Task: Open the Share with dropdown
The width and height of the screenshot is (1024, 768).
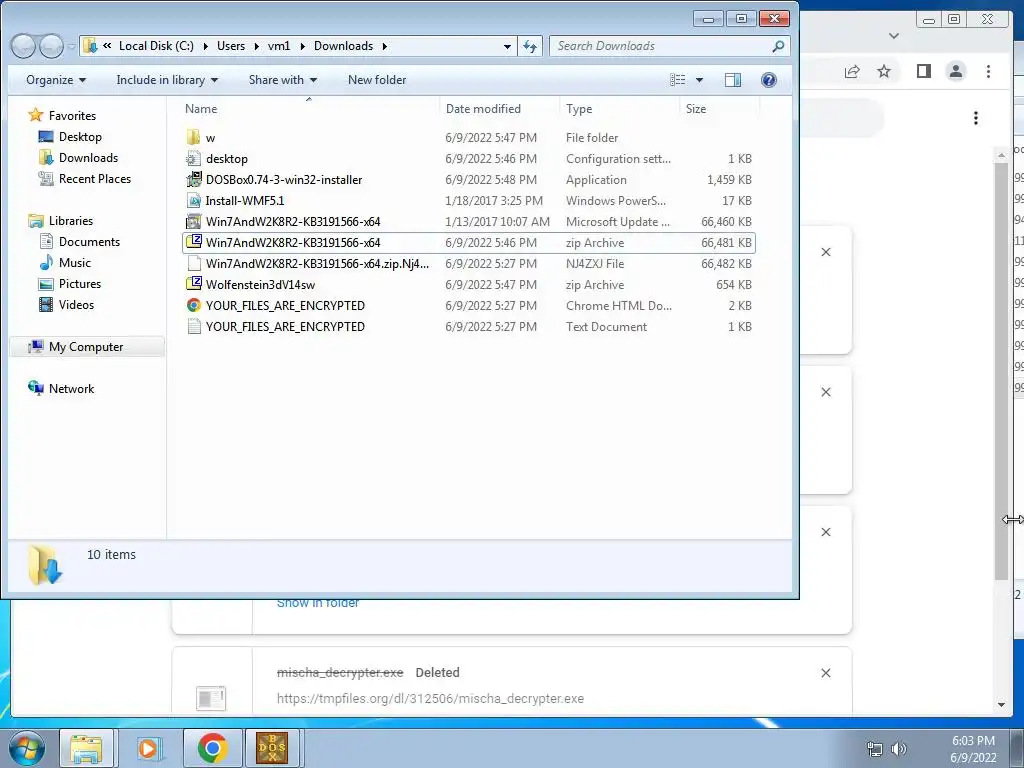Action: pyautogui.click(x=282, y=80)
